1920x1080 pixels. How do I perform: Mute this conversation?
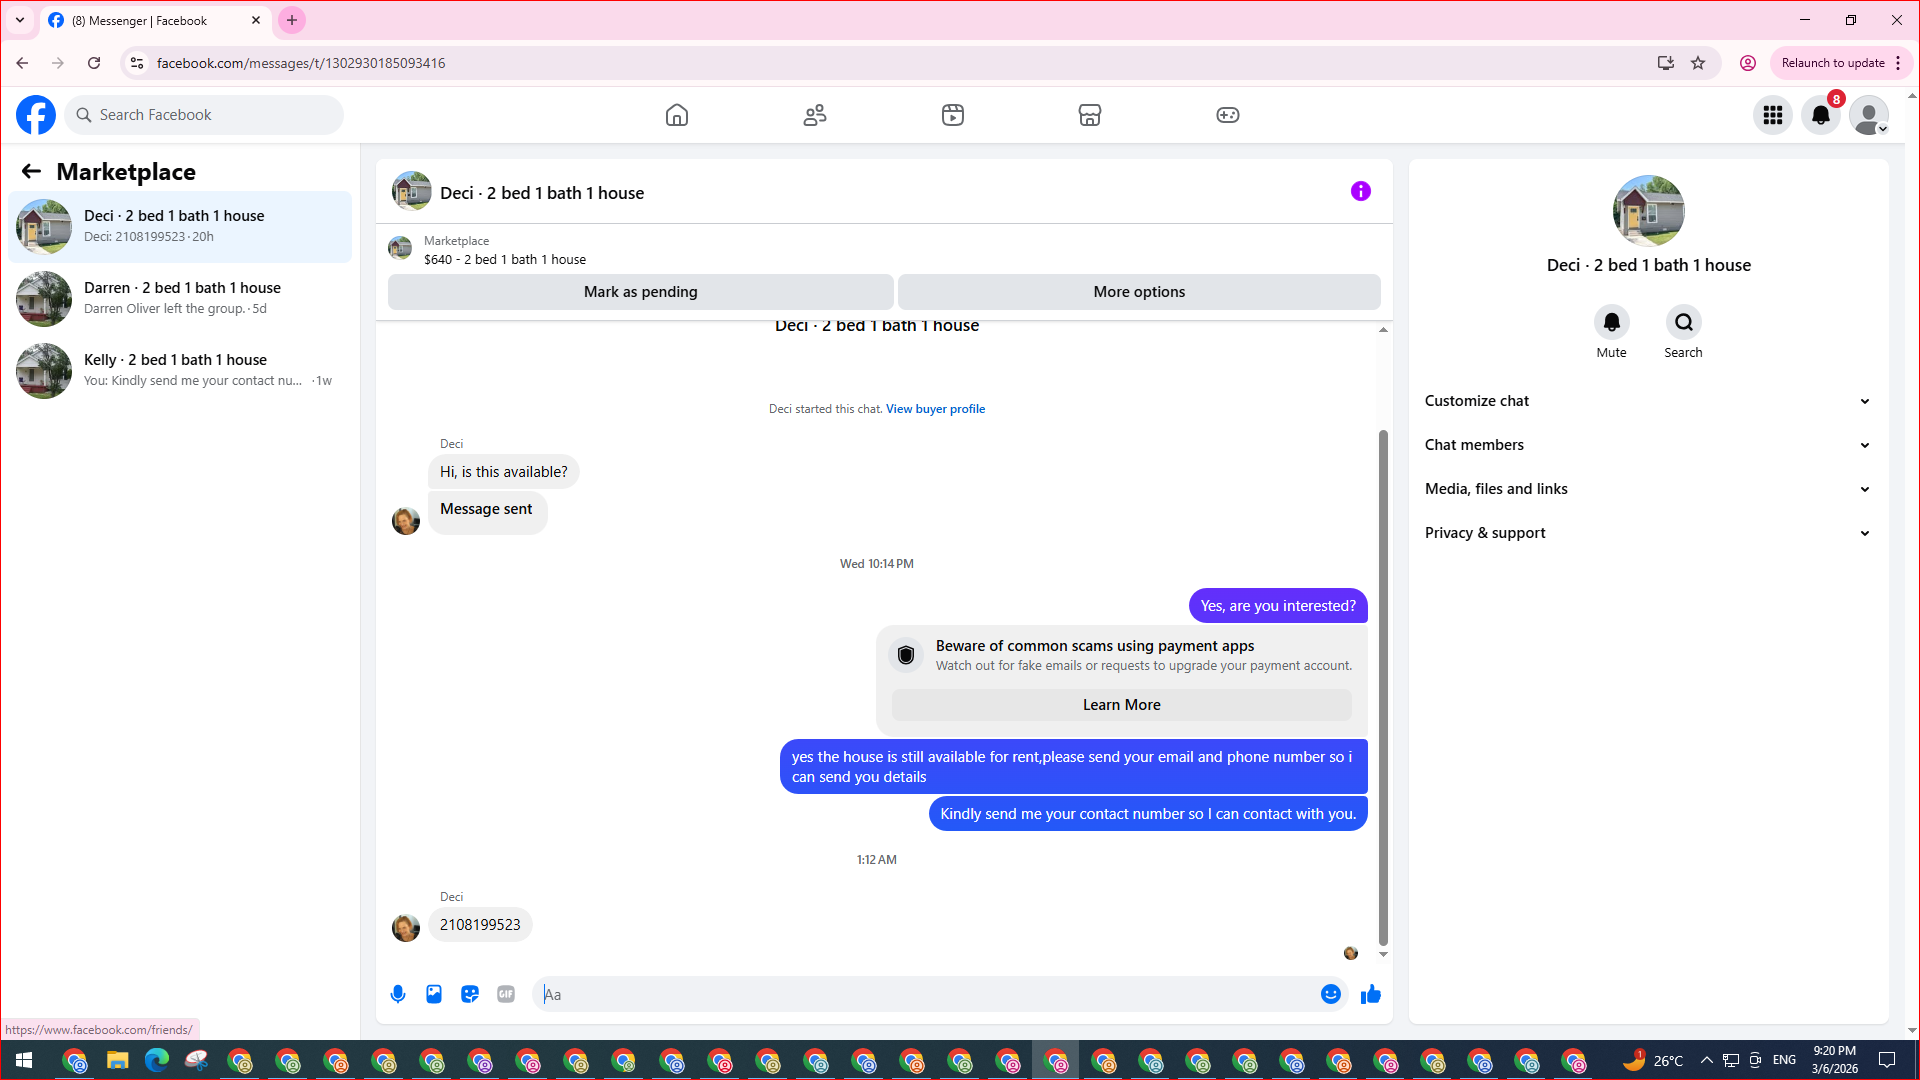coord(1611,322)
